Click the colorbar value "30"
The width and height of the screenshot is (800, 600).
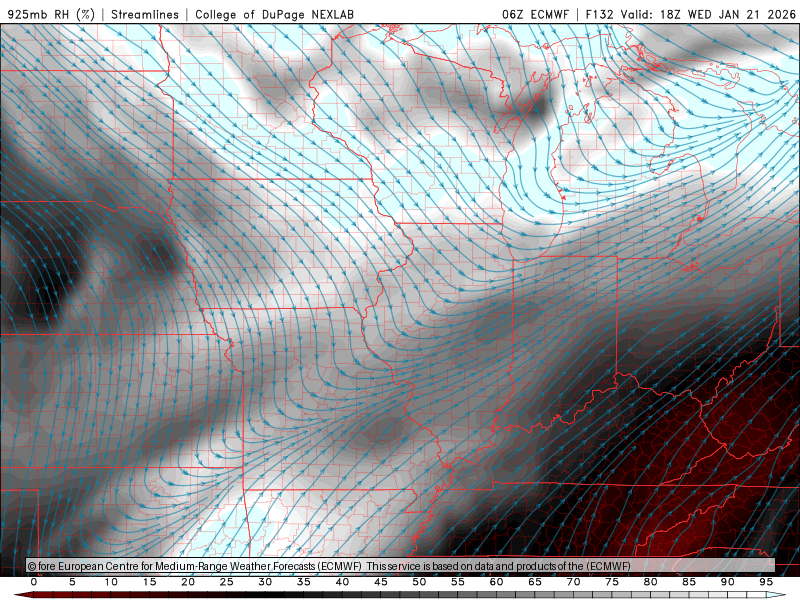265,582
